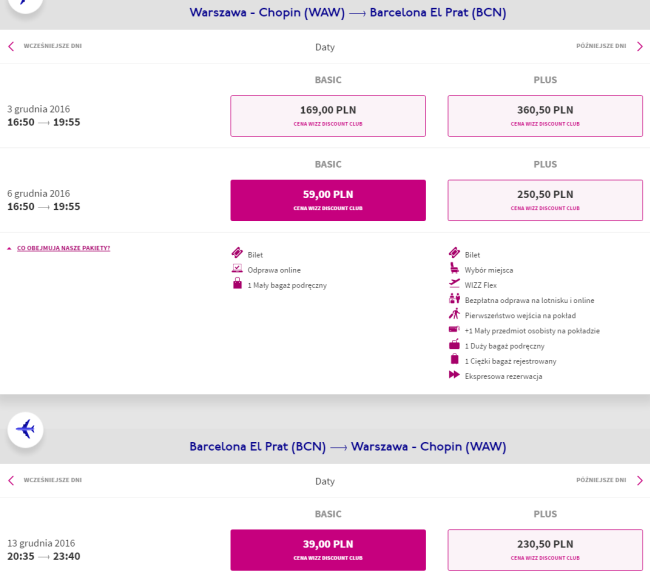Click the small hand baggage icon under Basic
The height and width of the screenshot is (575, 650).
click(x=237, y=283)
